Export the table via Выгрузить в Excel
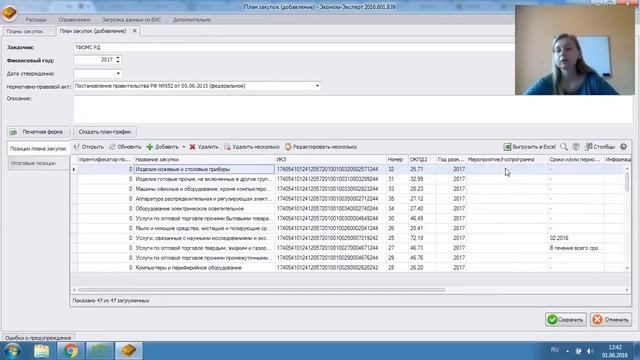The image size is (640, 360). coord(529,147)
